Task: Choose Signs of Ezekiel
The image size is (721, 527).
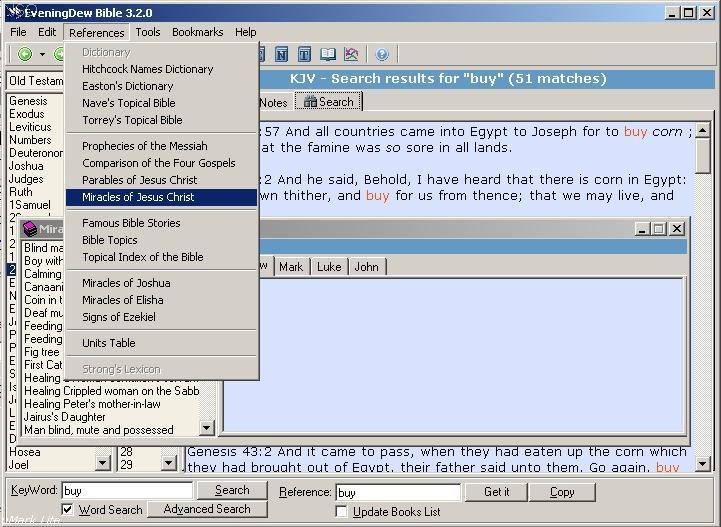Action: point(161,317)
